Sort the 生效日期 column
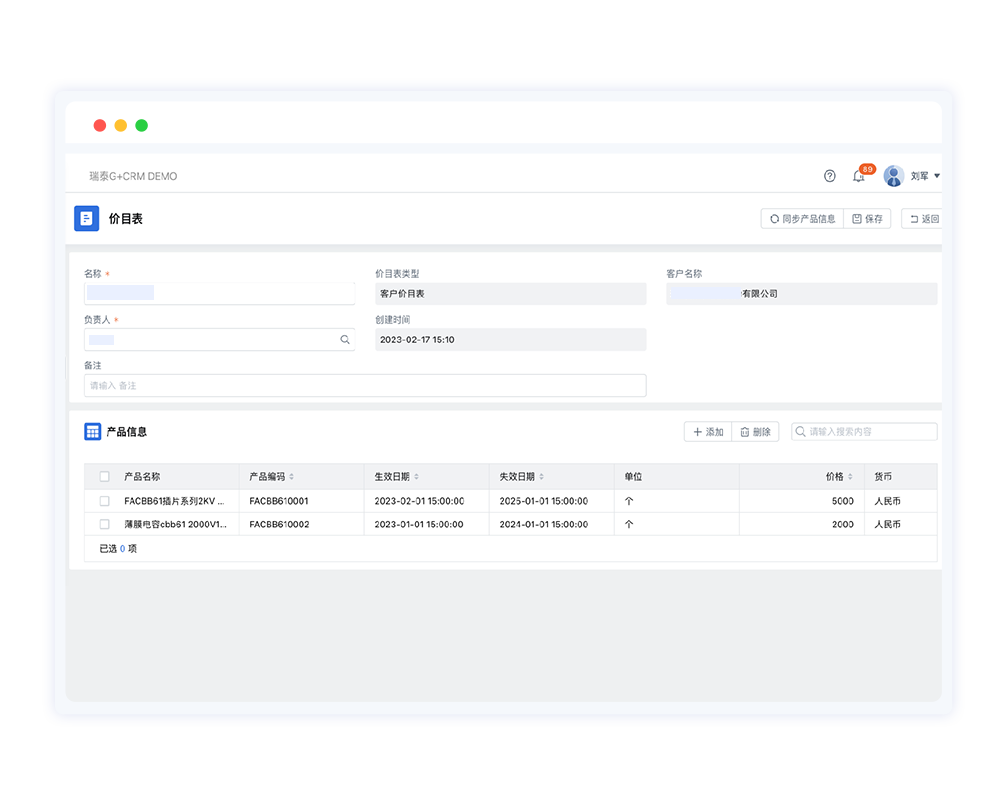Screen dimensions: 1000x800 pos(416,477)
